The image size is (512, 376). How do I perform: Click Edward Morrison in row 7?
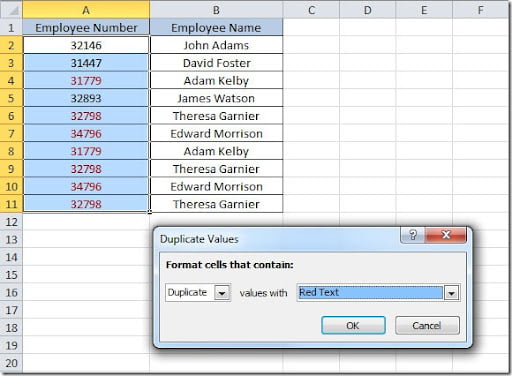[216, 133]
